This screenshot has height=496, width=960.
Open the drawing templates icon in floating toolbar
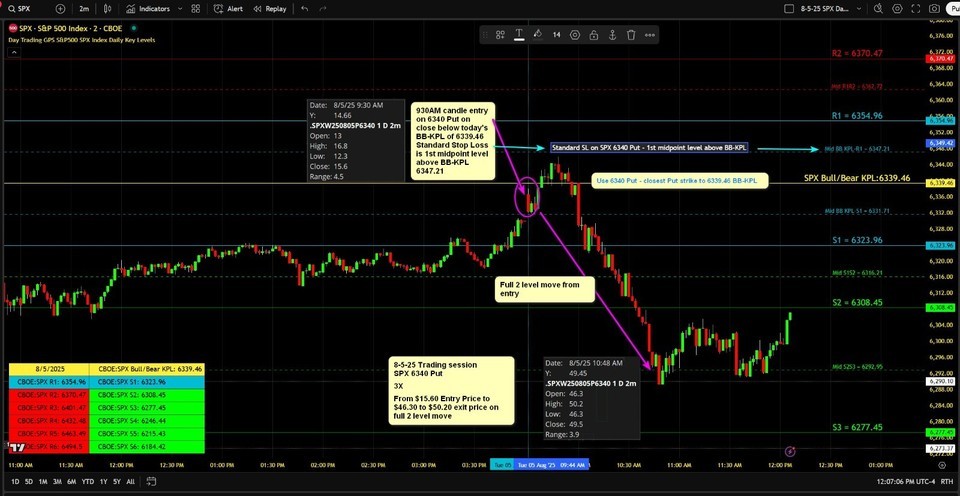tap(500, 35)
